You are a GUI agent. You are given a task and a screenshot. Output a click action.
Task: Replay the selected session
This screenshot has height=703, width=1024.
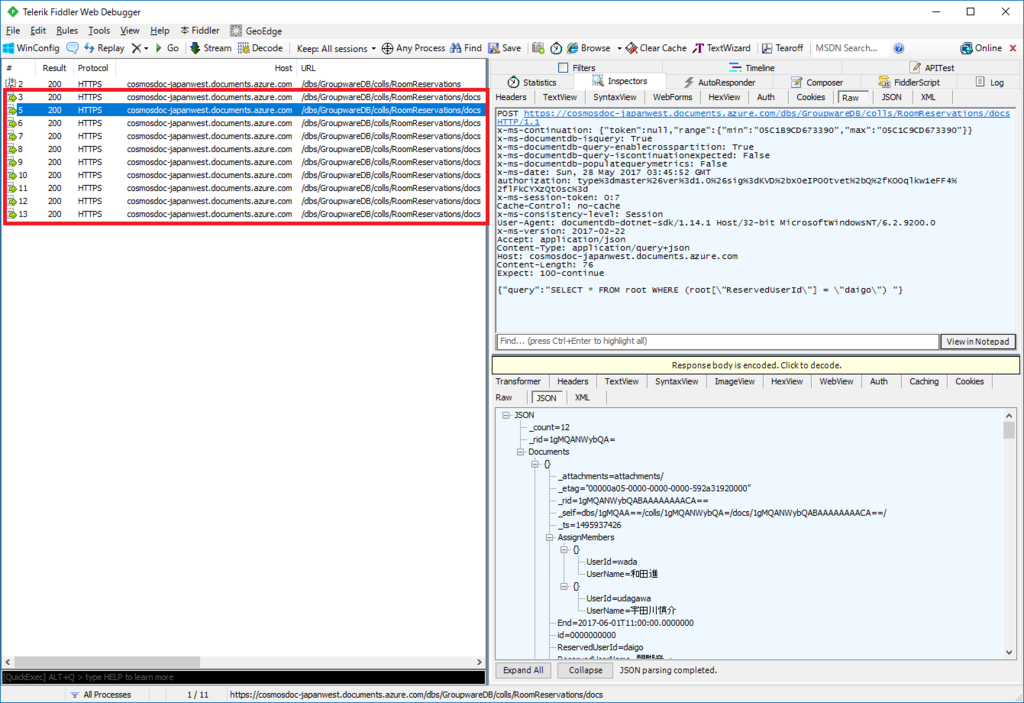pos(104,48)
